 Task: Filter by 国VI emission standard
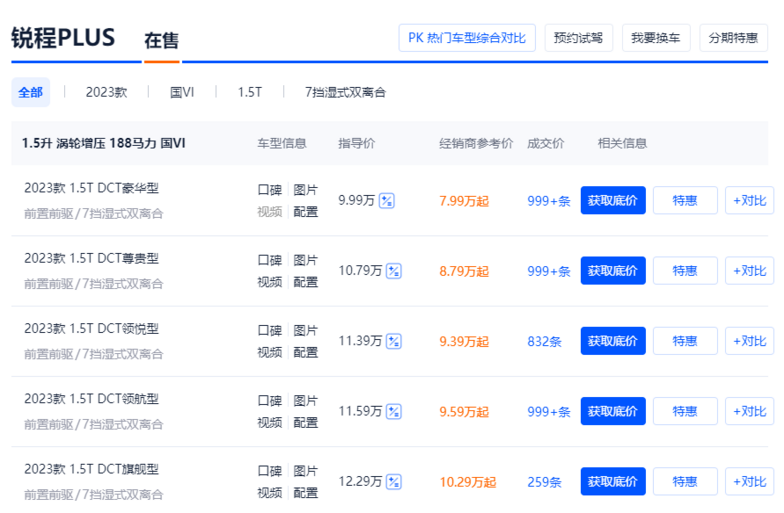tap(182, 92)
